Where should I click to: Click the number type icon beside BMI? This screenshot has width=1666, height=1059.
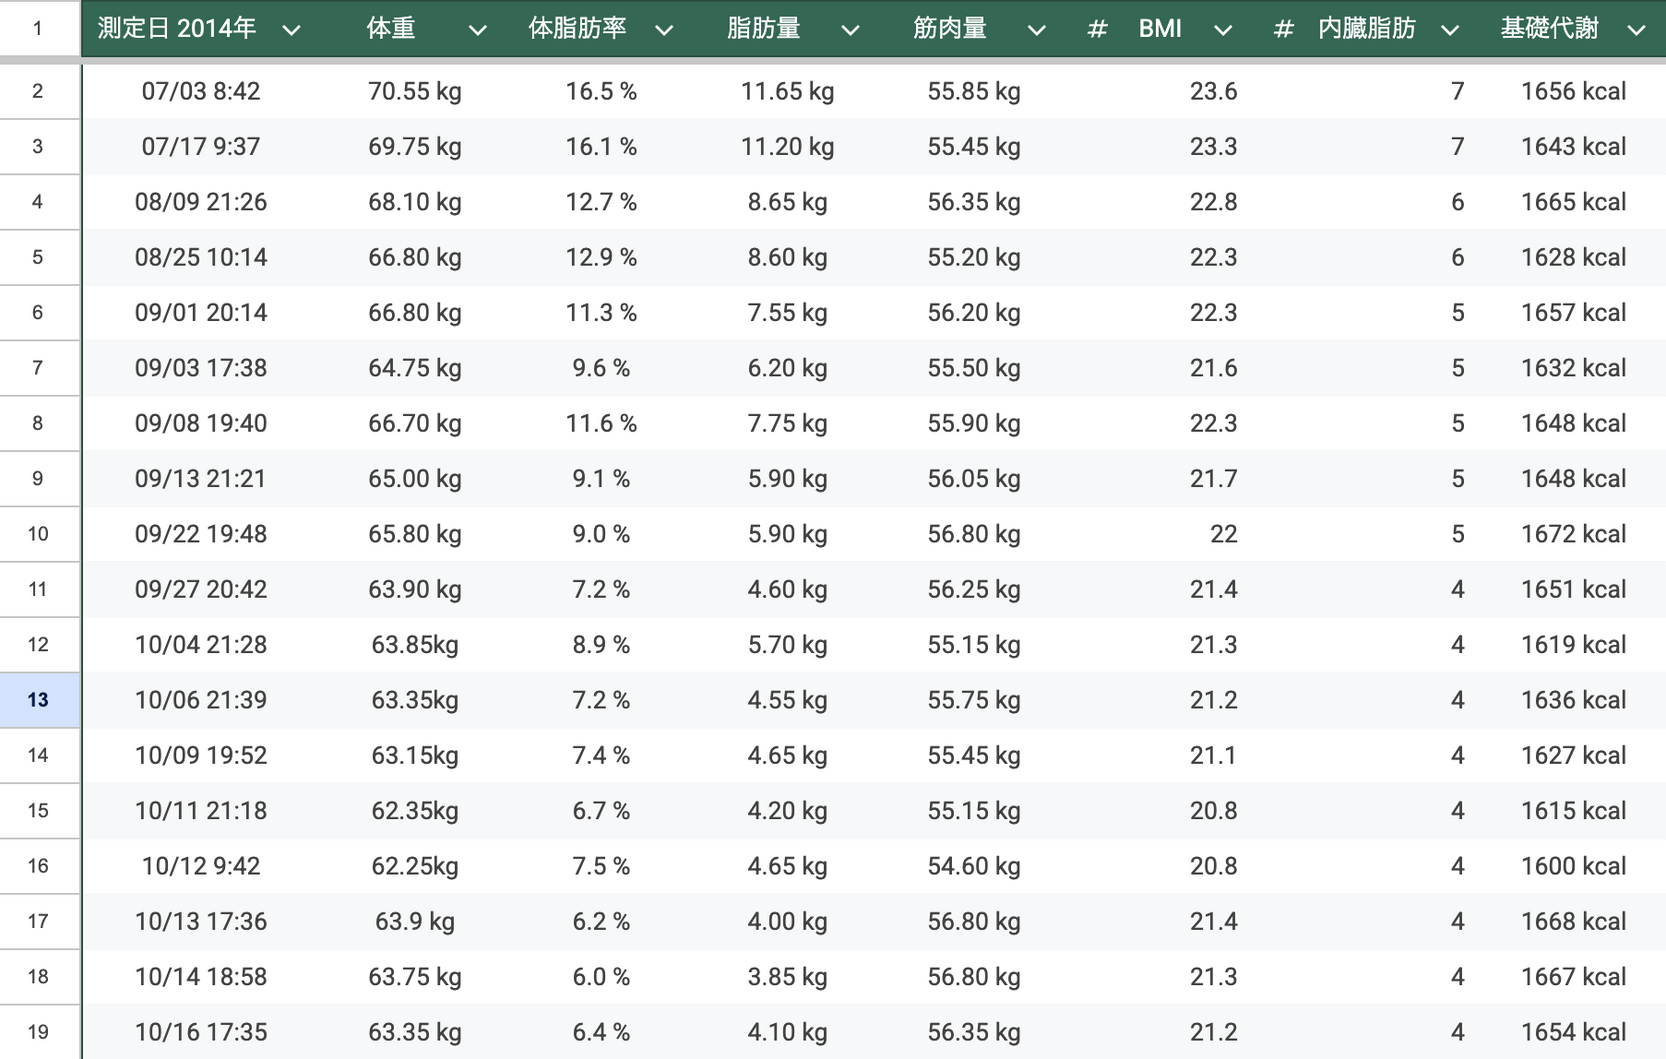1097,30
